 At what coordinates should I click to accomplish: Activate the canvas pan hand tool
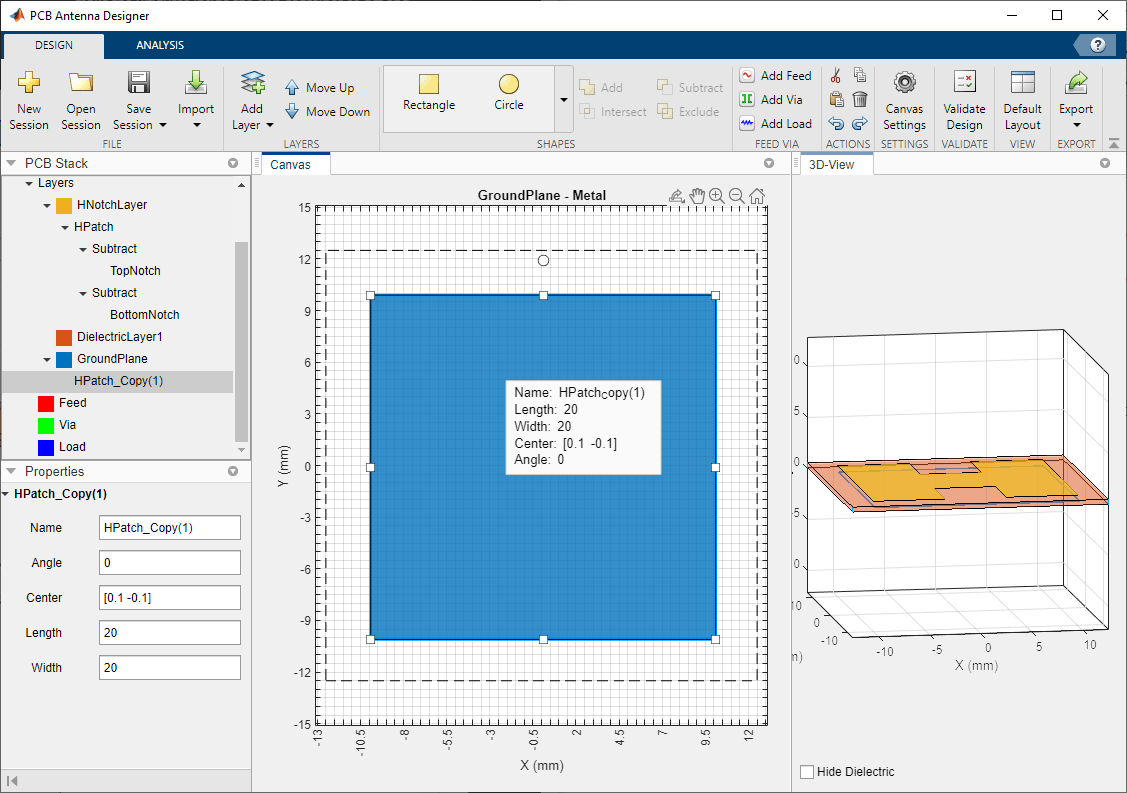pos(696,196)
